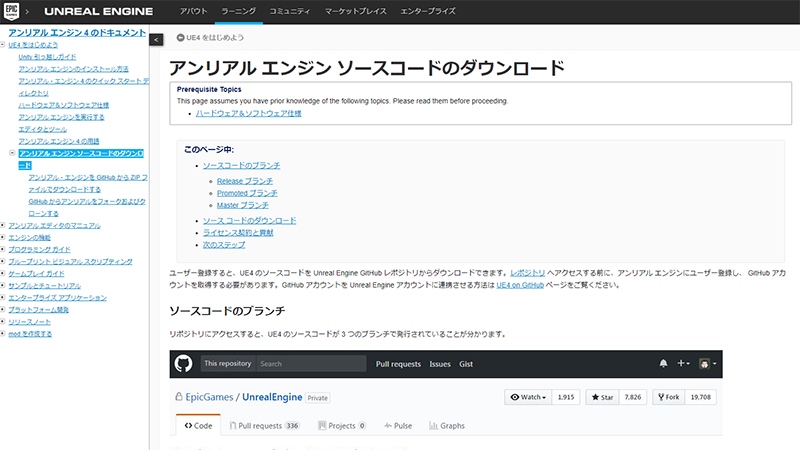The width and height of the screenshot is (800, 450).
Task: Open the コミュニティ menu
Action: [290, 11]
